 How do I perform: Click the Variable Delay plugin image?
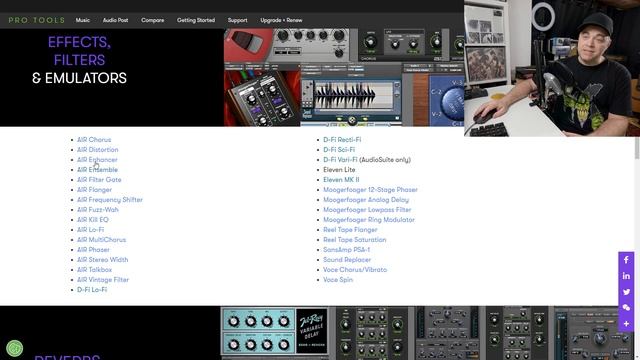(275, 331)
